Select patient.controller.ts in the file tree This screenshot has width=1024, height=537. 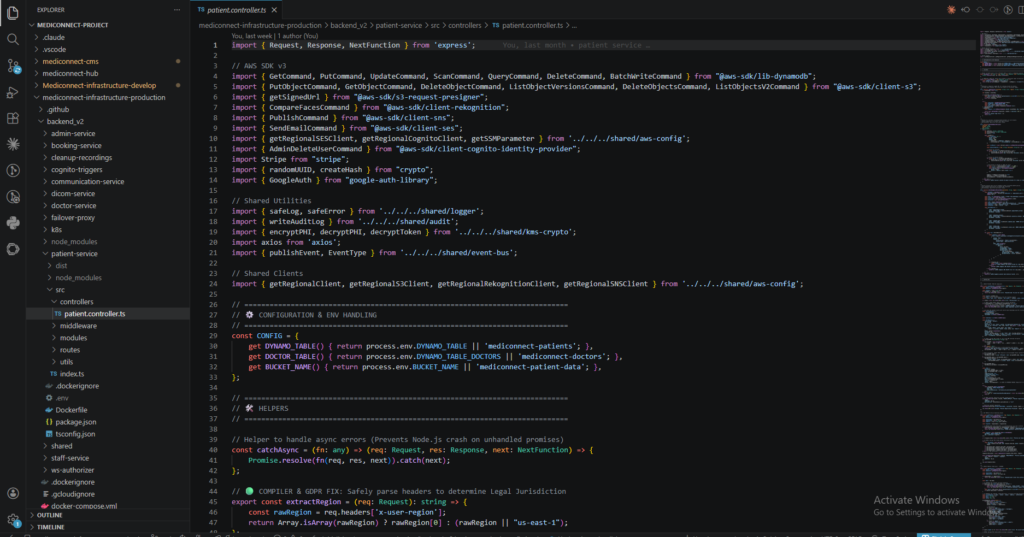tap(108, 314)
